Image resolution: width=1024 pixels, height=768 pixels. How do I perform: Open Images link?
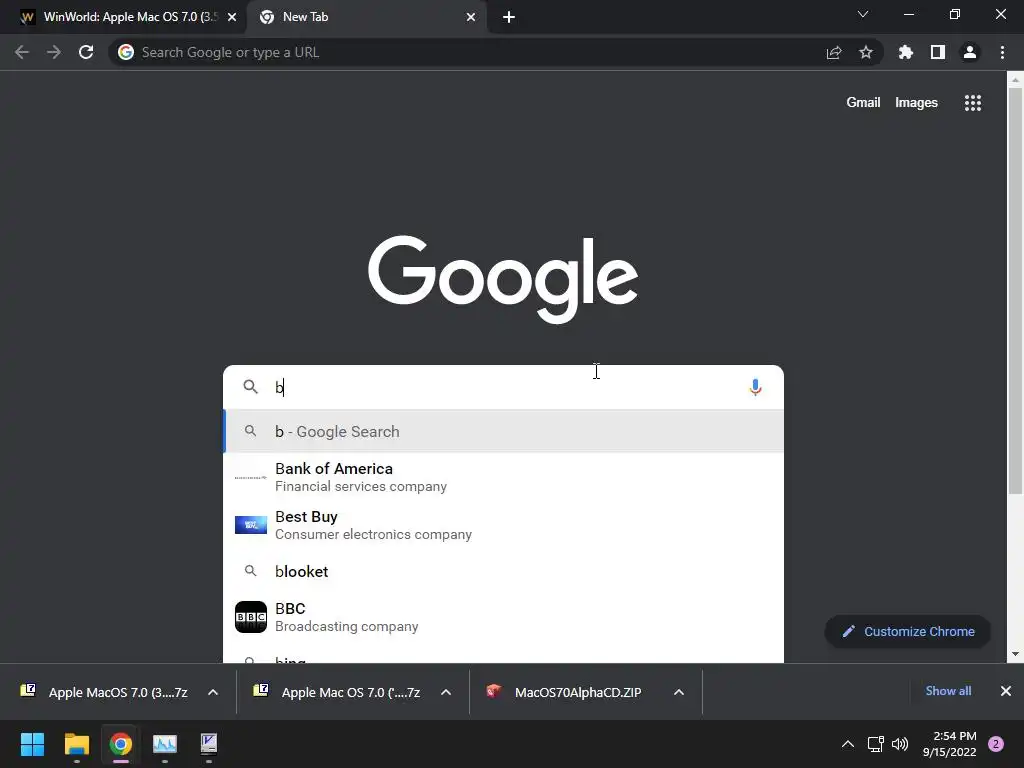click(x=916, y=103)
